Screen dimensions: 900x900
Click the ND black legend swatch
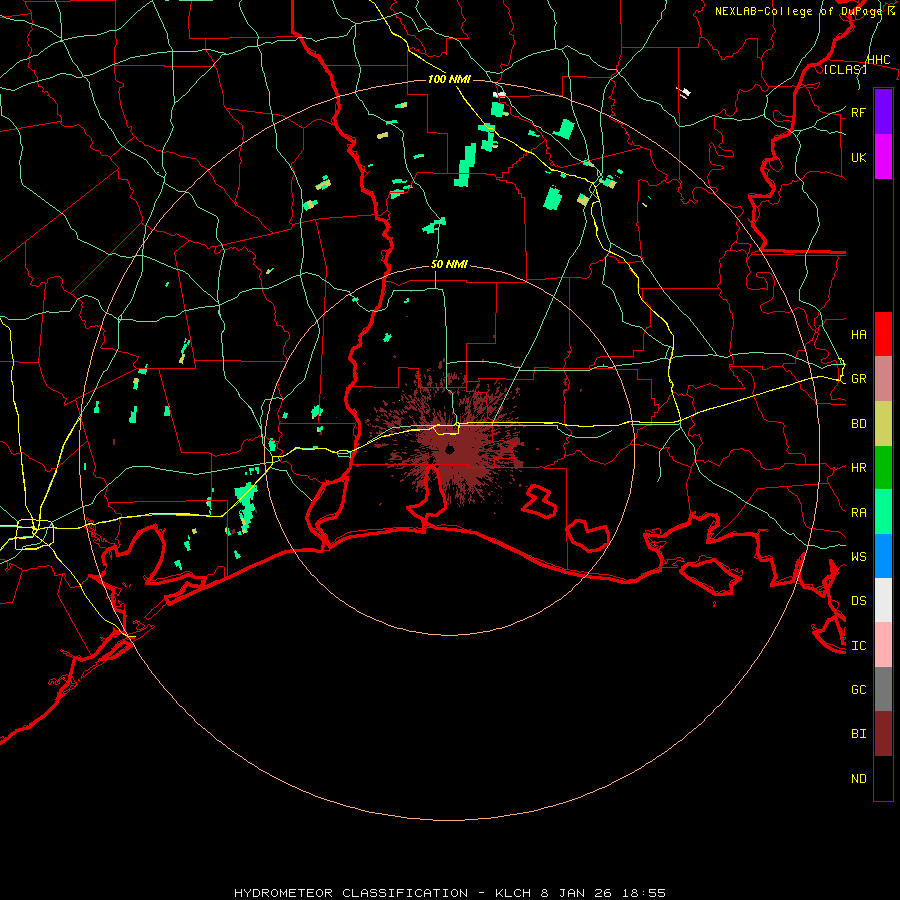pyautogui.click(x=883, y=778)
